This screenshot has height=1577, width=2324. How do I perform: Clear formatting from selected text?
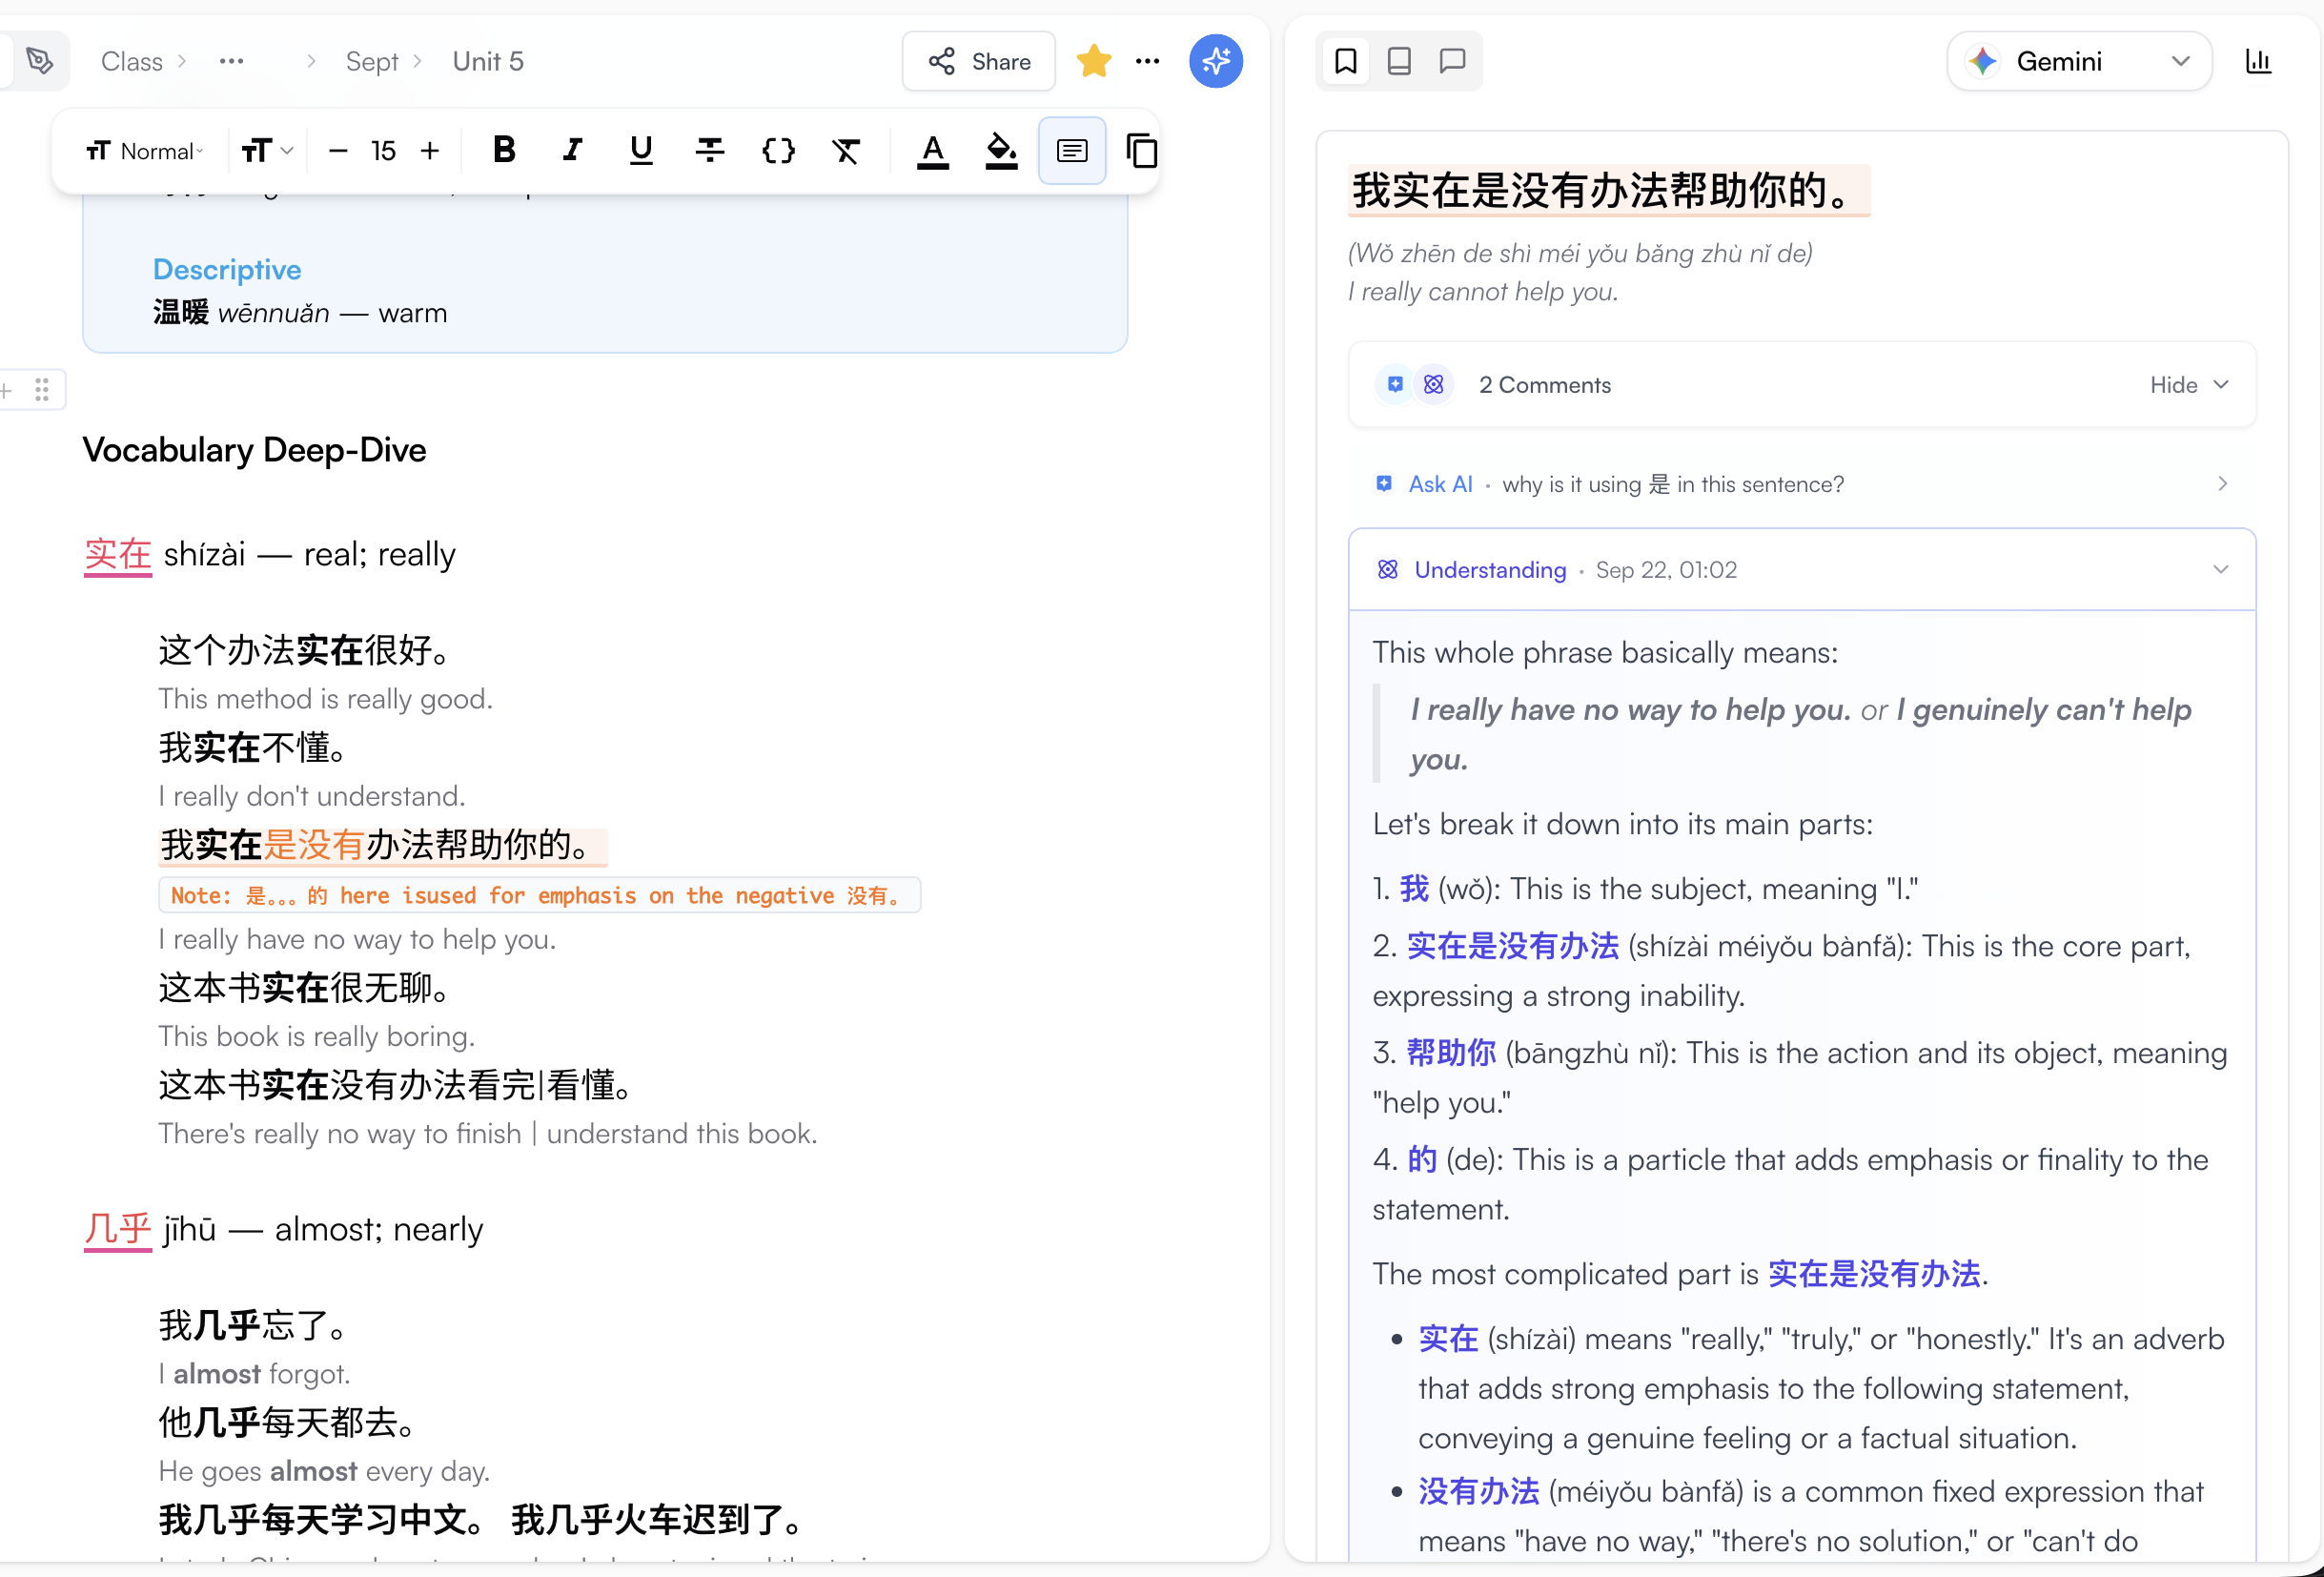[x=845, y=150]
